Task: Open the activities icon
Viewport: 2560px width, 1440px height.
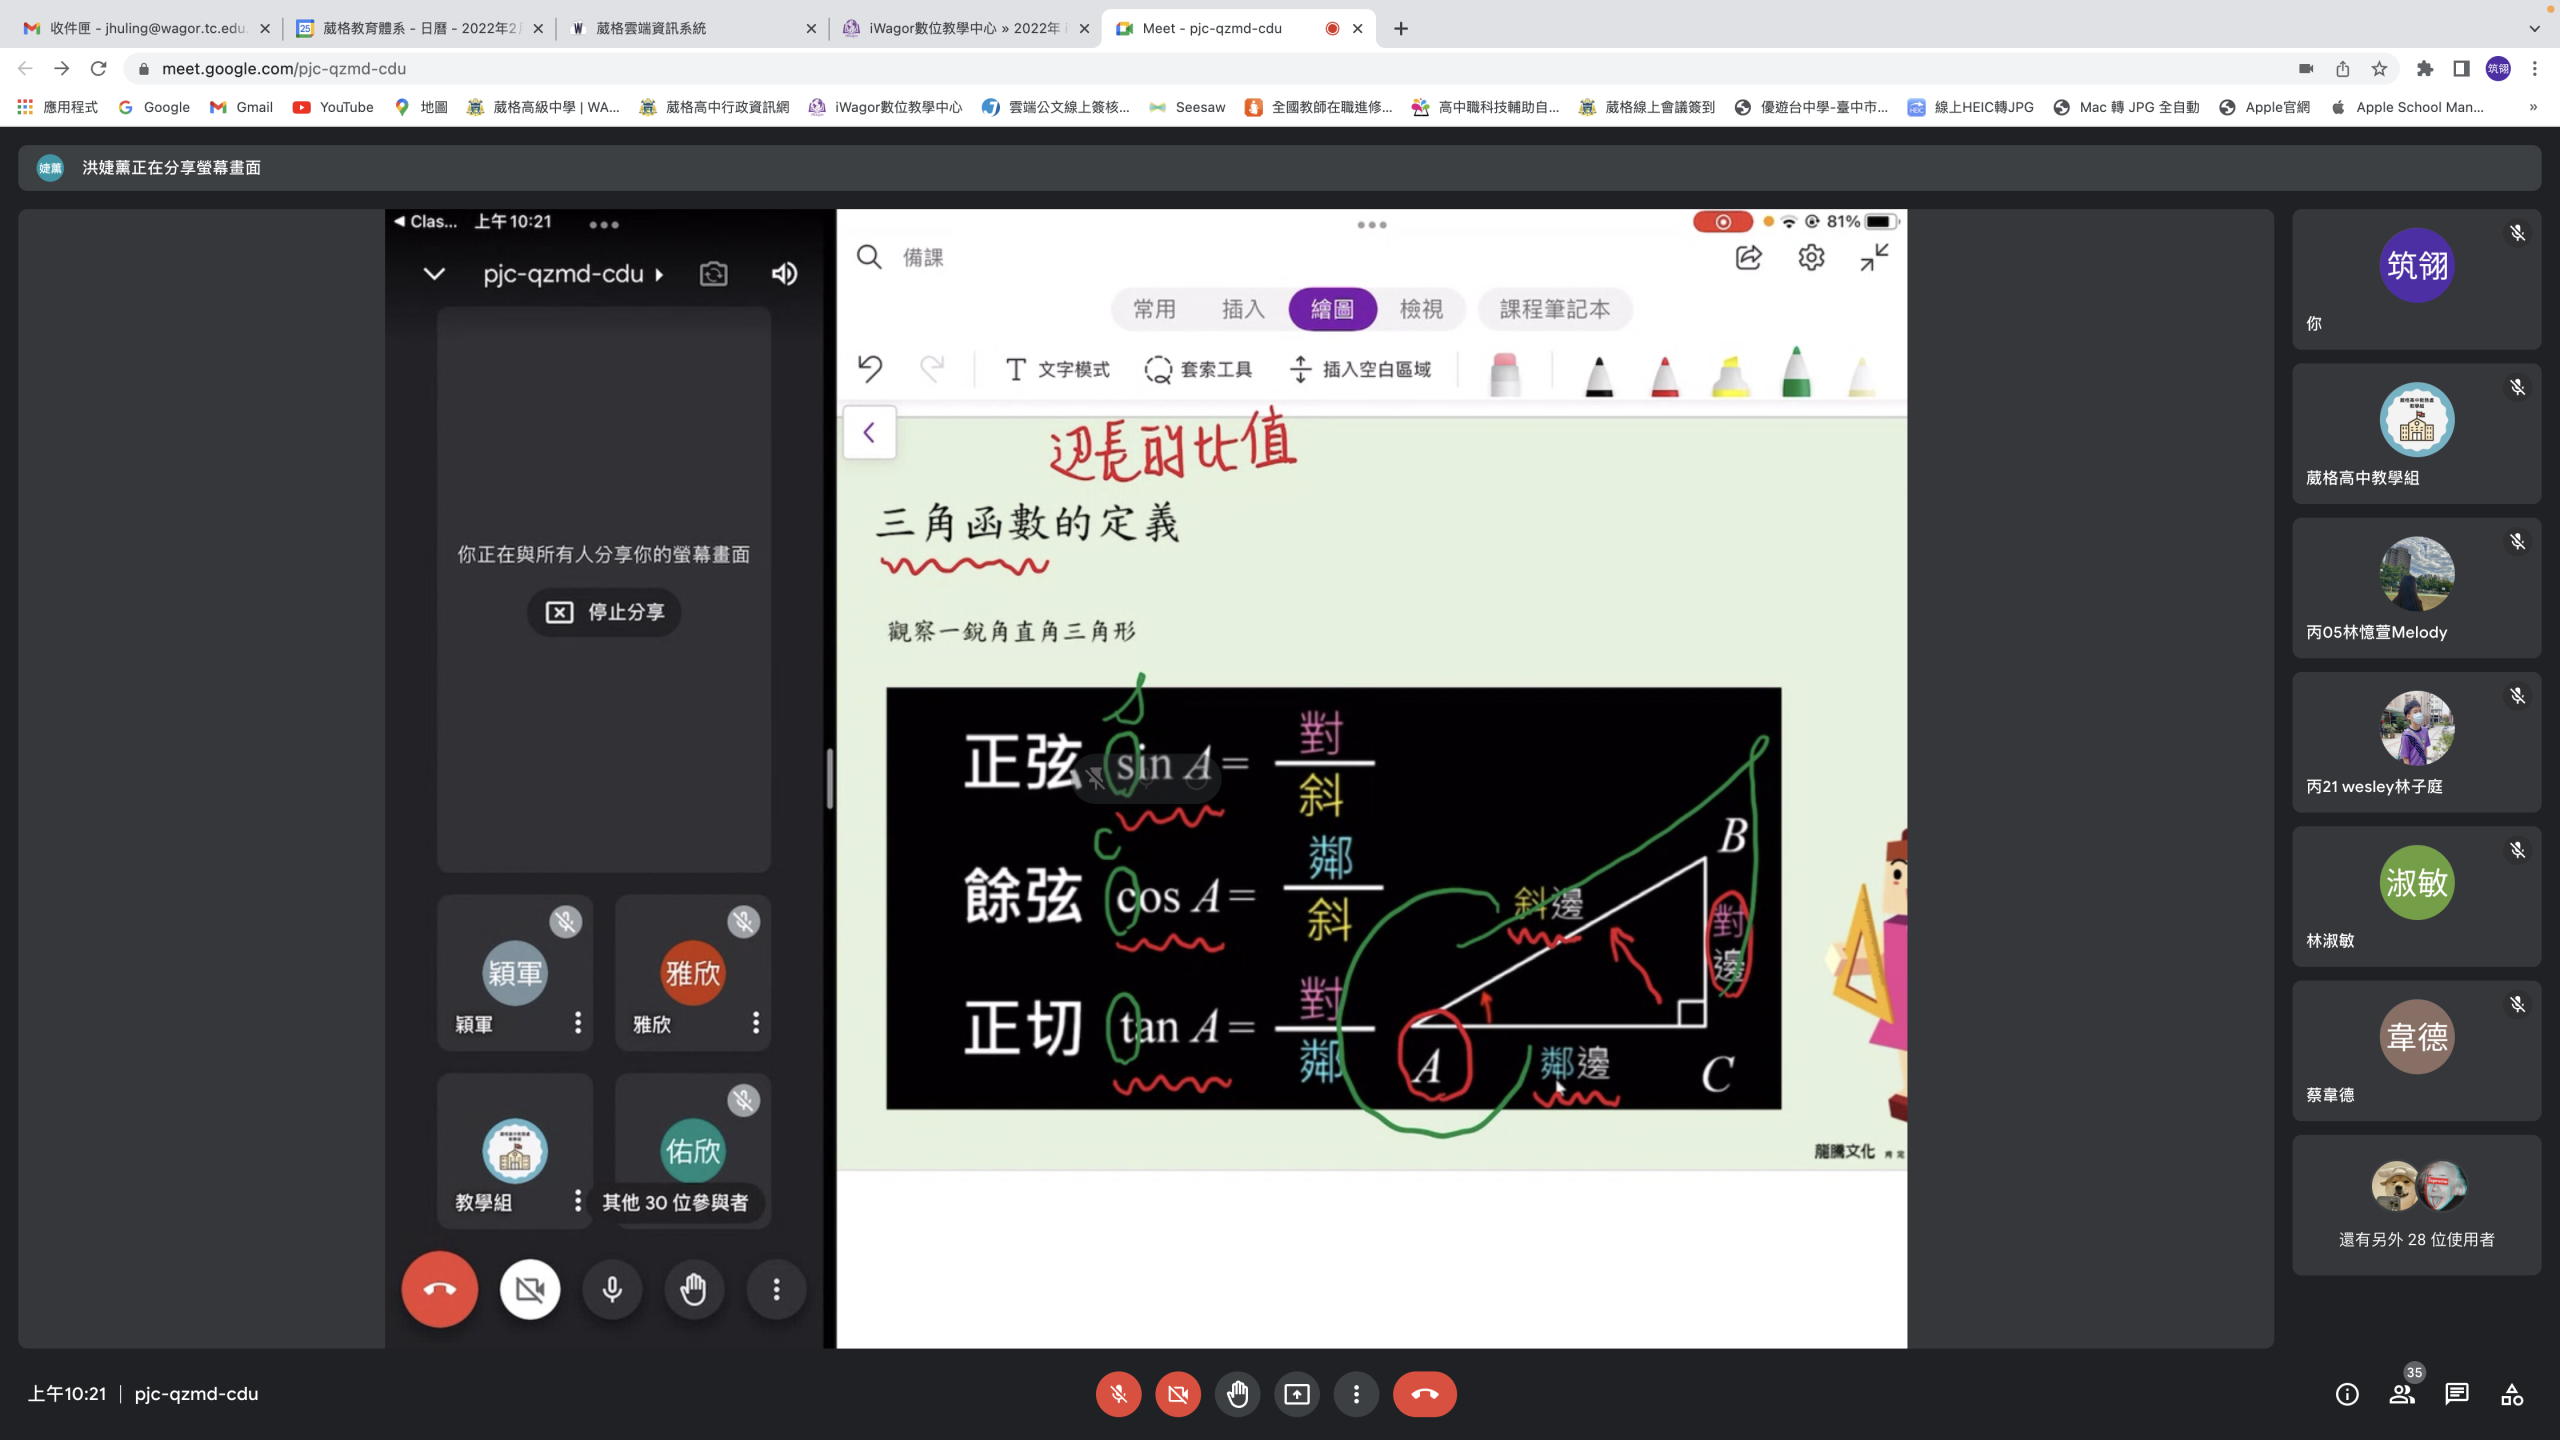Action: [x=2511, y=1394]
